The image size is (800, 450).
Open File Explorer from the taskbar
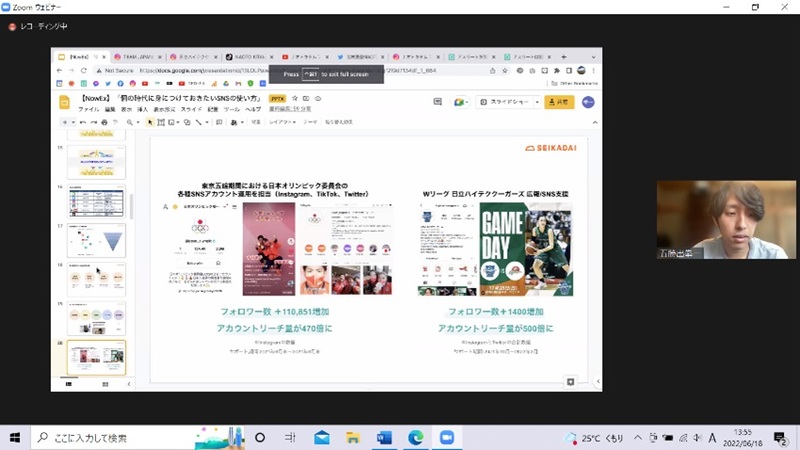click(353, 438)
